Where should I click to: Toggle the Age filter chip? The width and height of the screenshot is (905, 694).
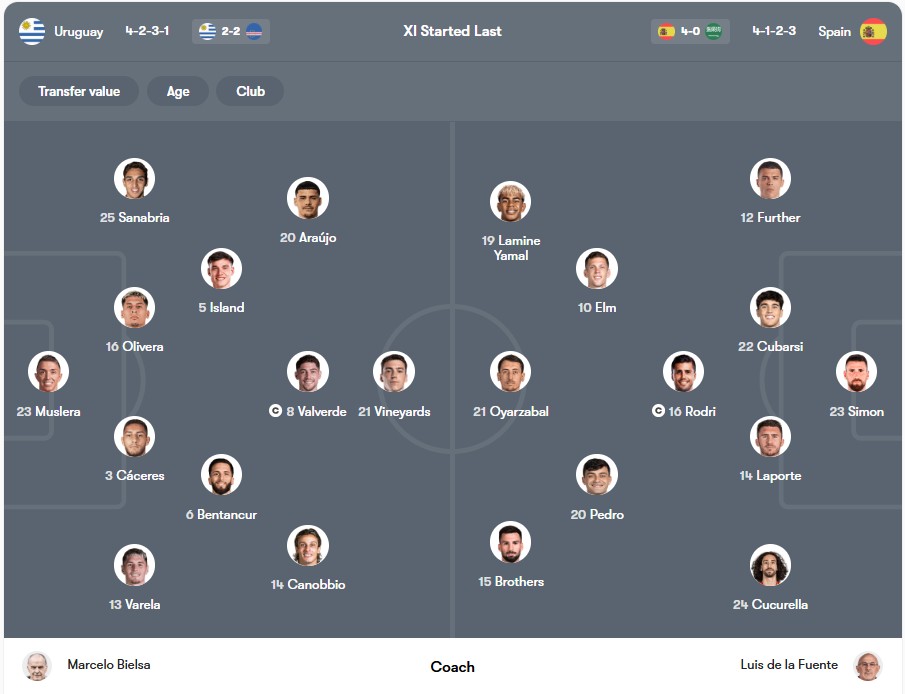coord(178,91)
